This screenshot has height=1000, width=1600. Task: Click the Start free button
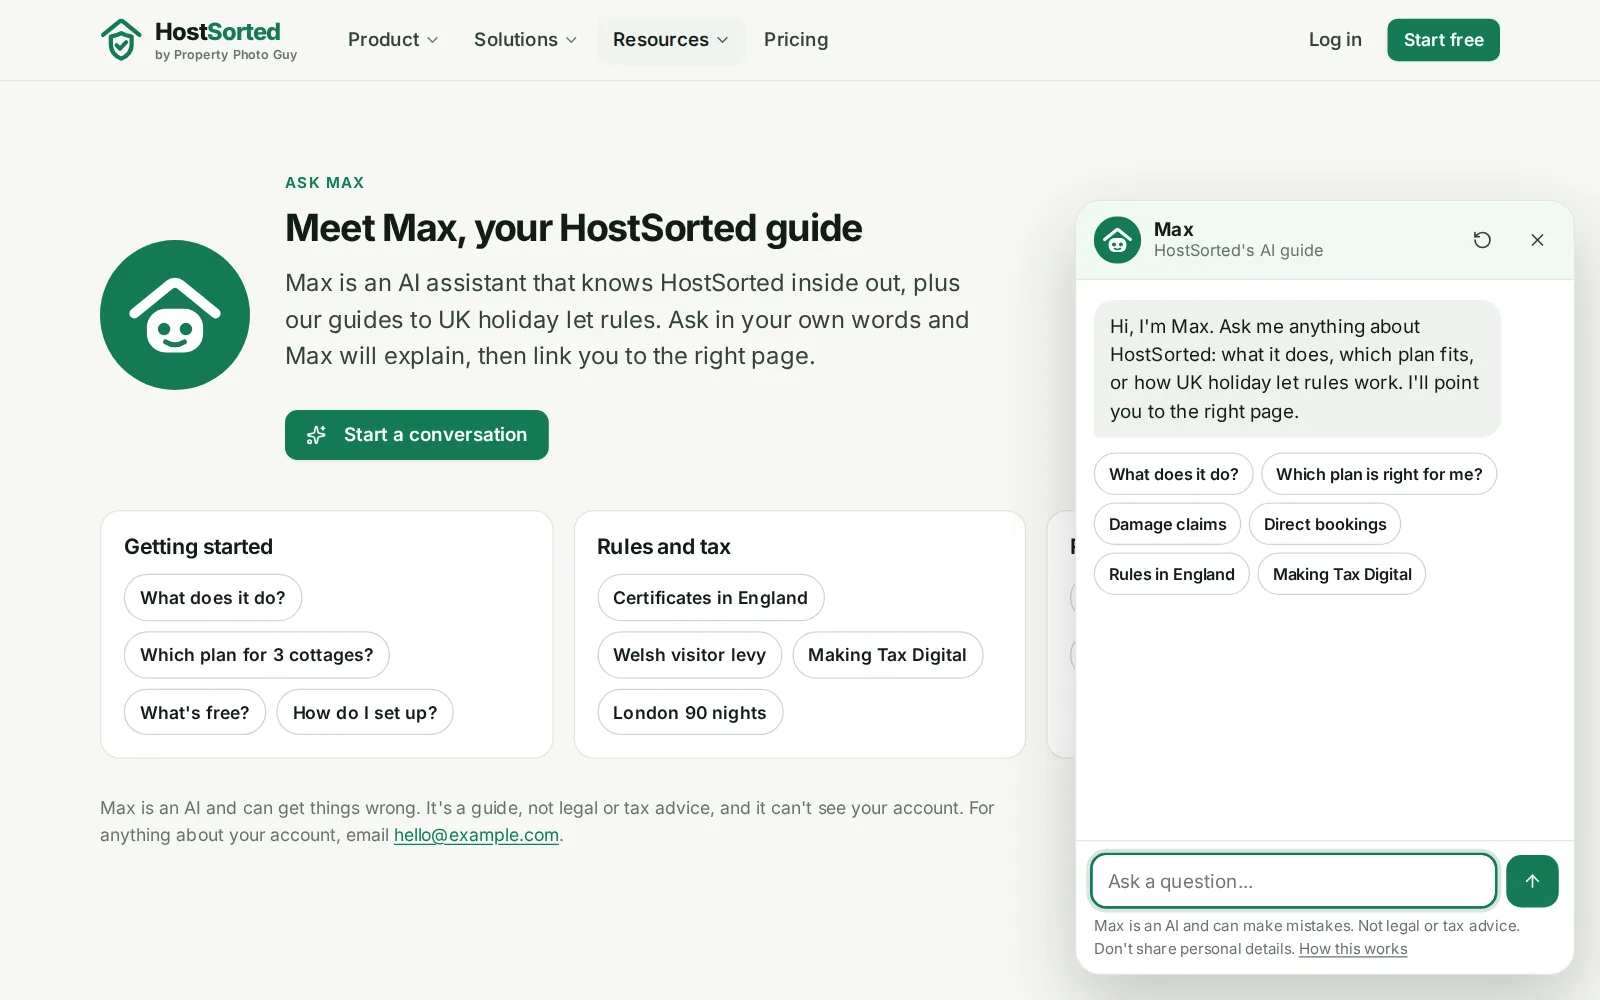[x=1443, y=40]
